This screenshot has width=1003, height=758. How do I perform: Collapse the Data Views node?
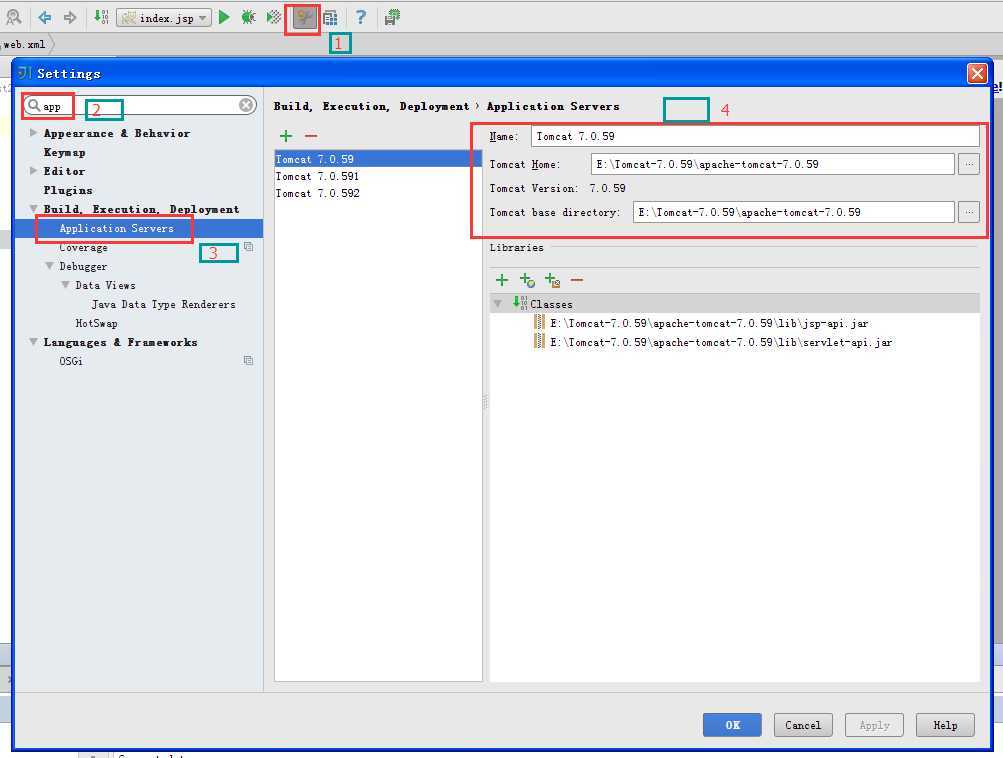coord(65,285)
